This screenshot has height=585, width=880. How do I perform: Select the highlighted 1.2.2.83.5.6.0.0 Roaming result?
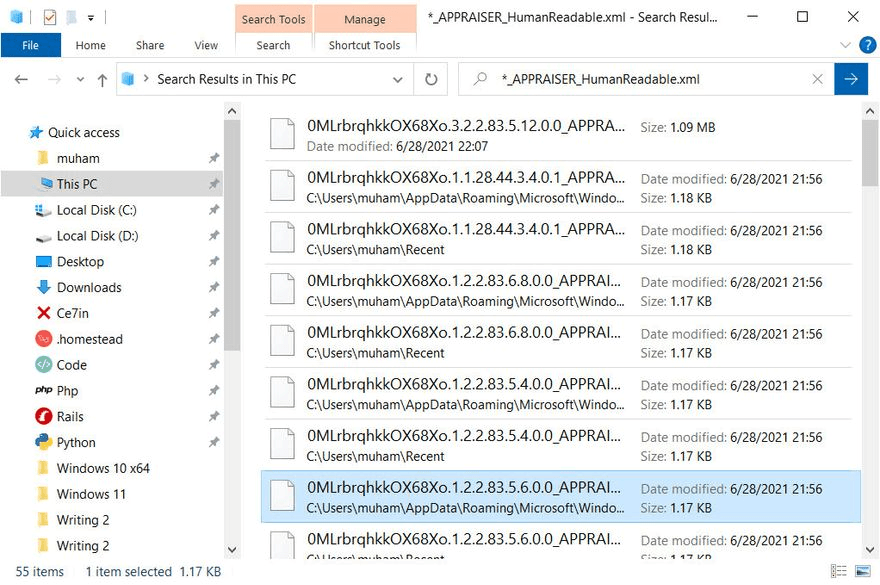click(560, 497)
